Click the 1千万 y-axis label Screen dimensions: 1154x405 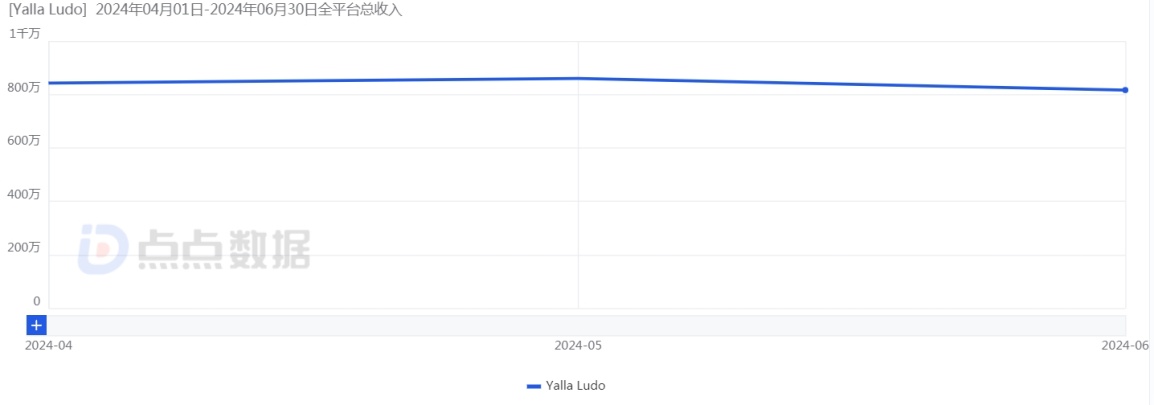25,34
